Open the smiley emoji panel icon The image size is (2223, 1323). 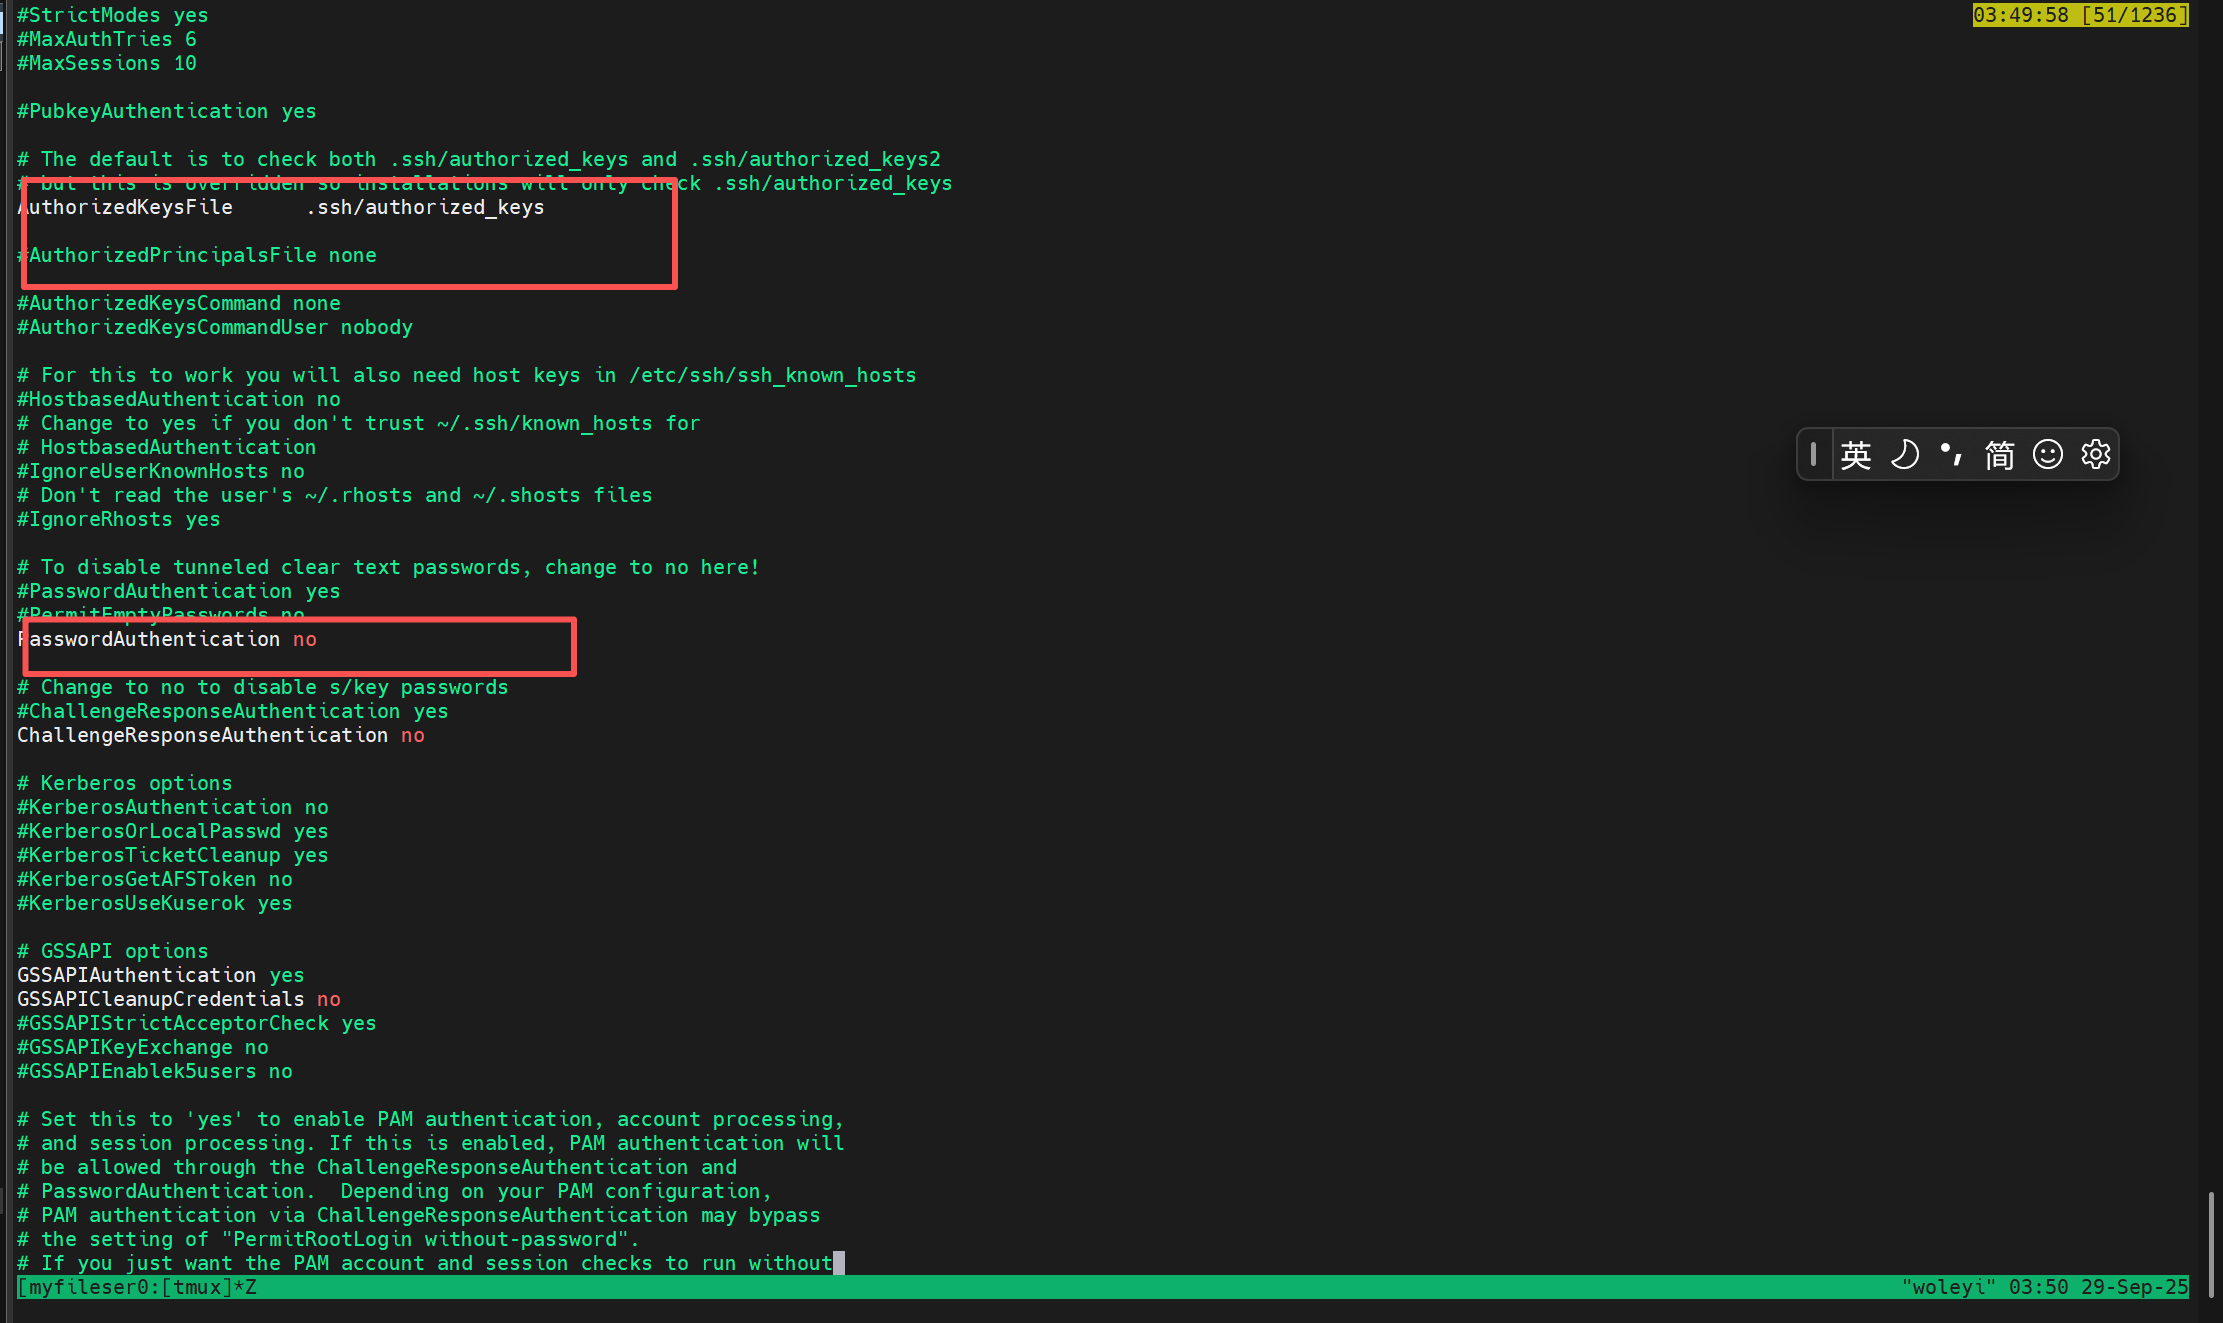click(x=2048, y=455)
